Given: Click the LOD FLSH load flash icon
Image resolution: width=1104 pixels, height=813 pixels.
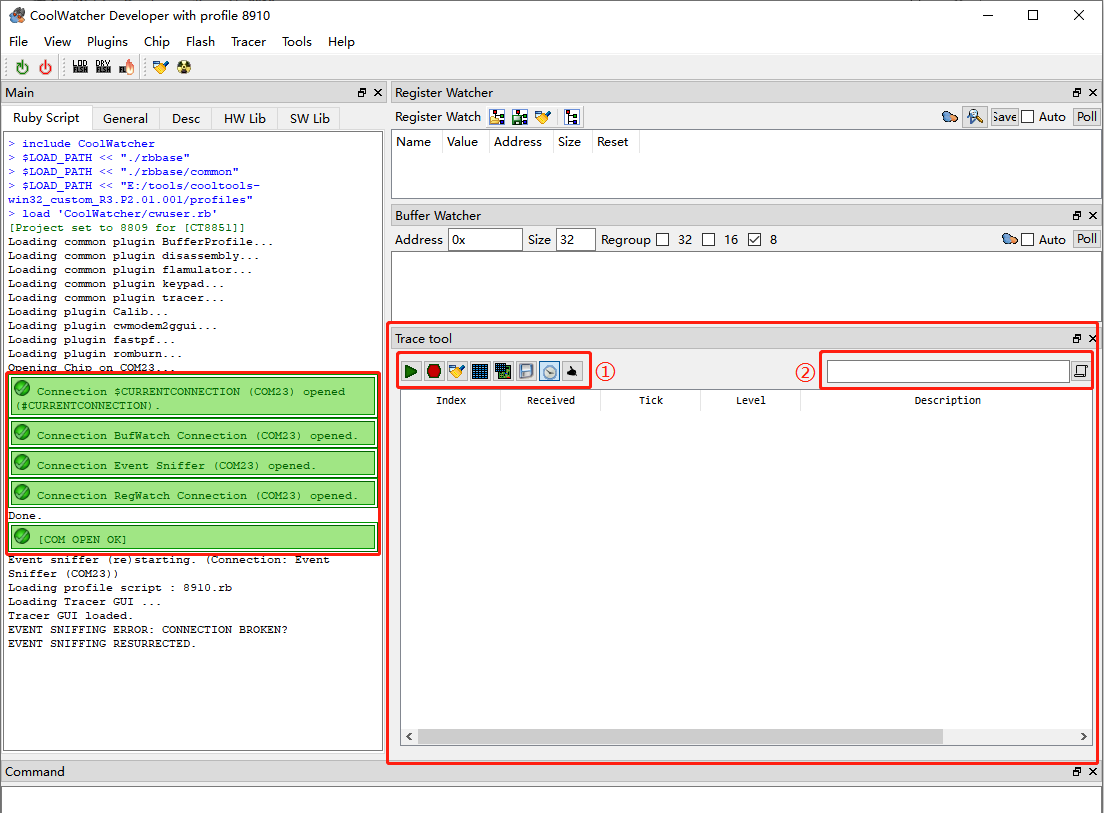Looking at the screenshot, I should [80, 67].
